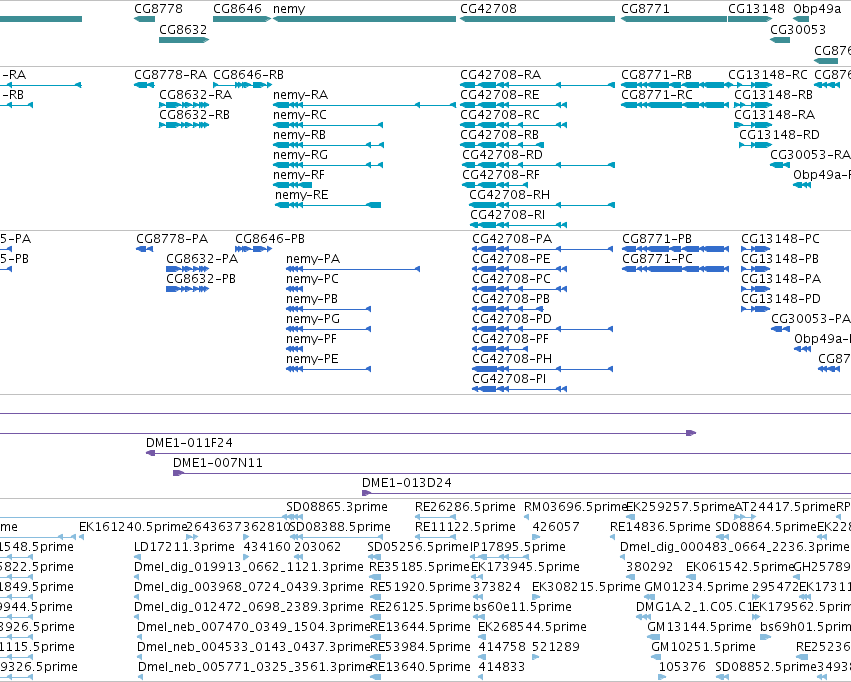851x682 pixels.
Task: Click the nemy gene bar
Action: tap(364, 19)
